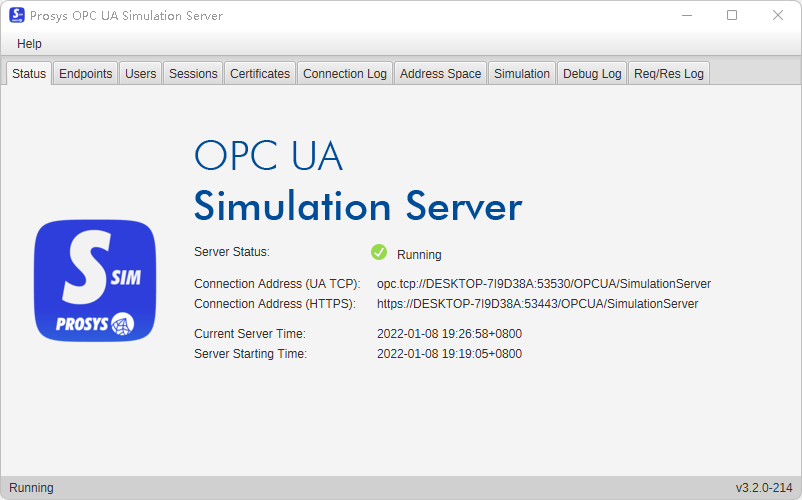Minimize the Simulation Server window
802x500 pixels.
[687, 15]
